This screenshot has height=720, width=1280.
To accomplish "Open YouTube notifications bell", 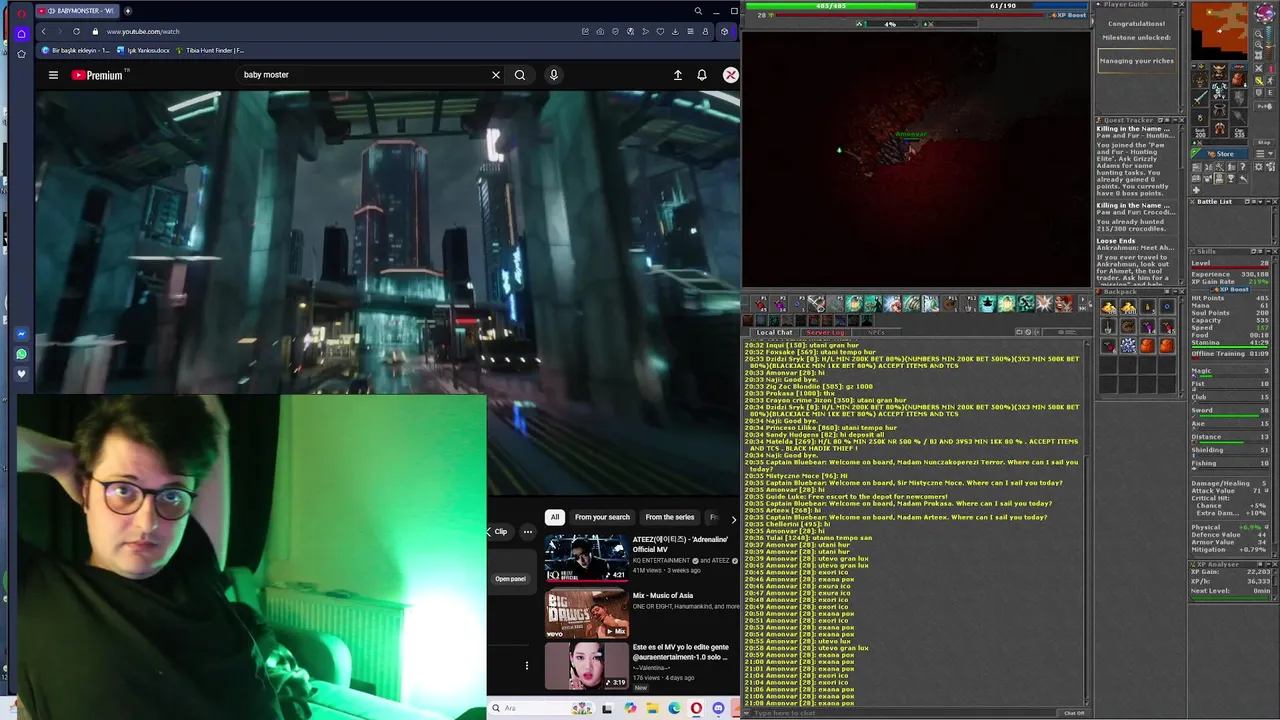I will pos(702,75).
